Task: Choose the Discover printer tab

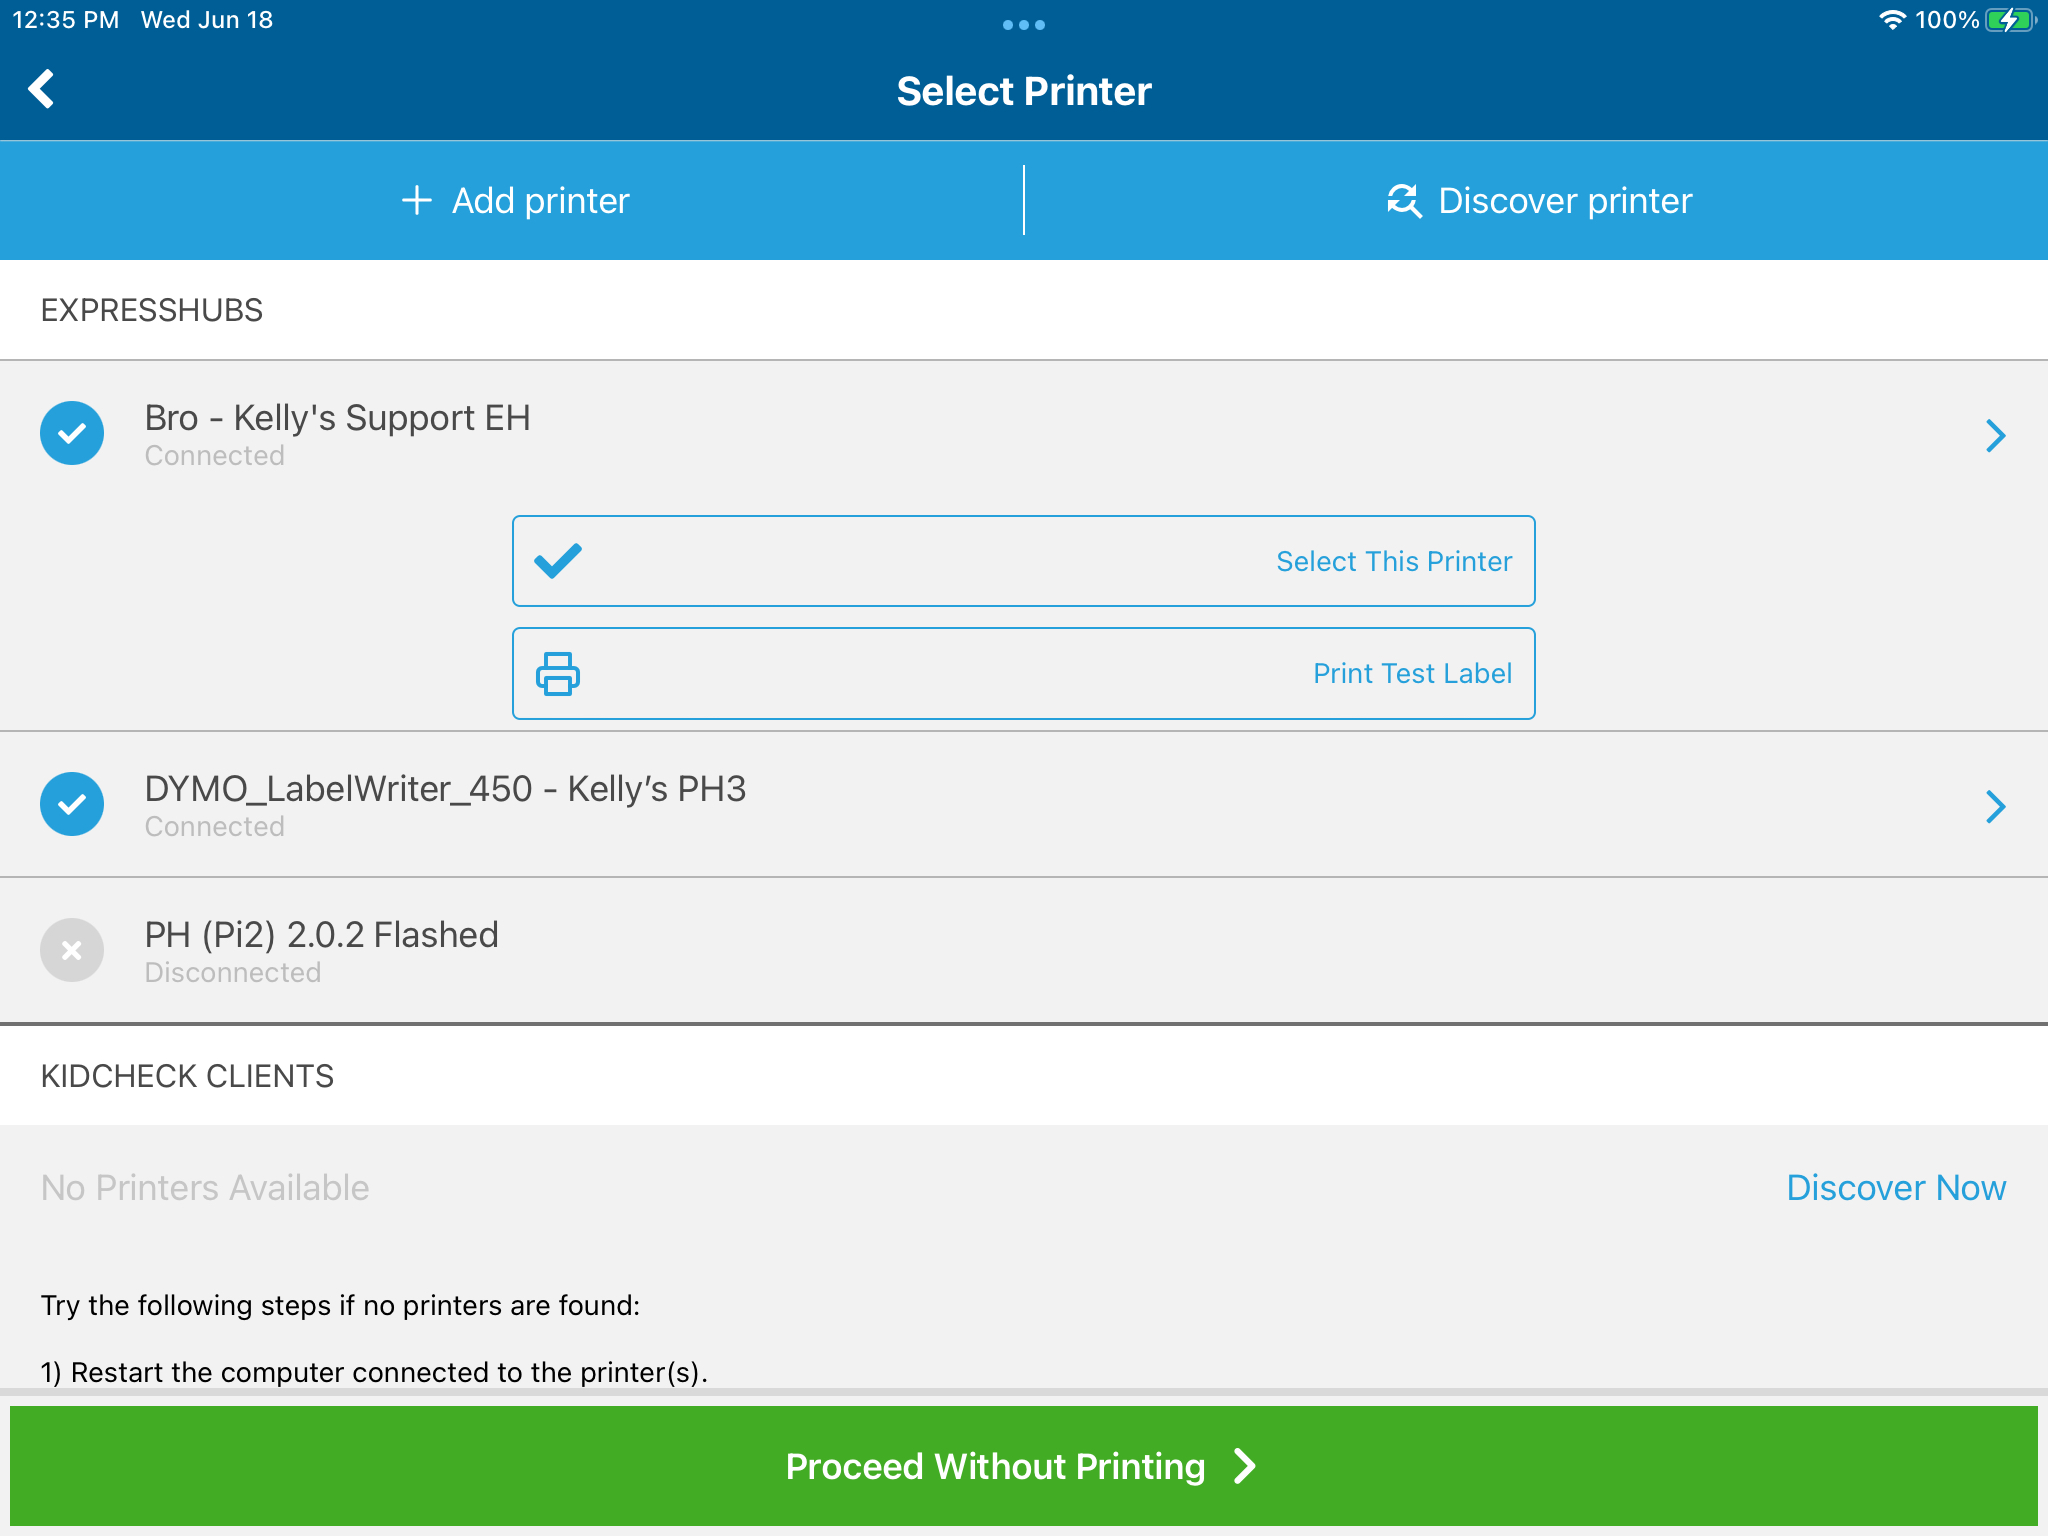Action: point(1537,201)
